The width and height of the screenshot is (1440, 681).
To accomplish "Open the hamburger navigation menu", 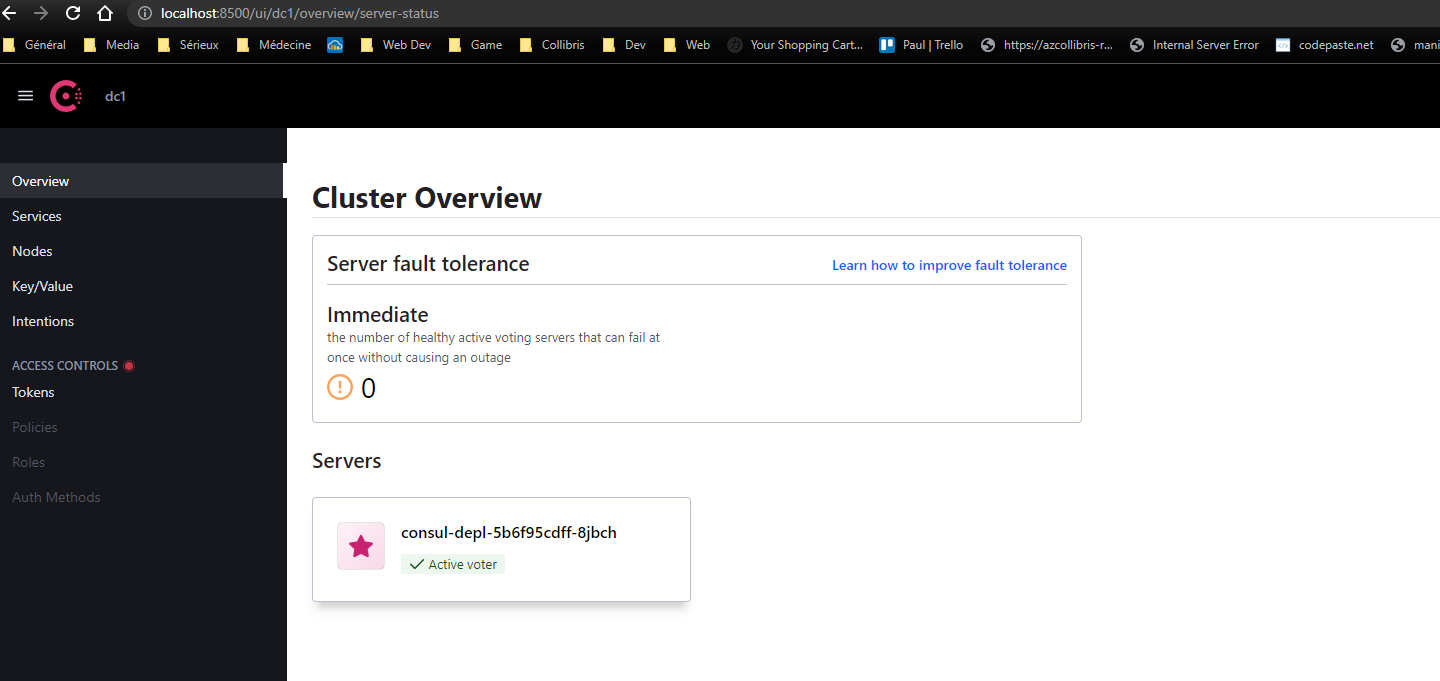I will coord(26,96).
